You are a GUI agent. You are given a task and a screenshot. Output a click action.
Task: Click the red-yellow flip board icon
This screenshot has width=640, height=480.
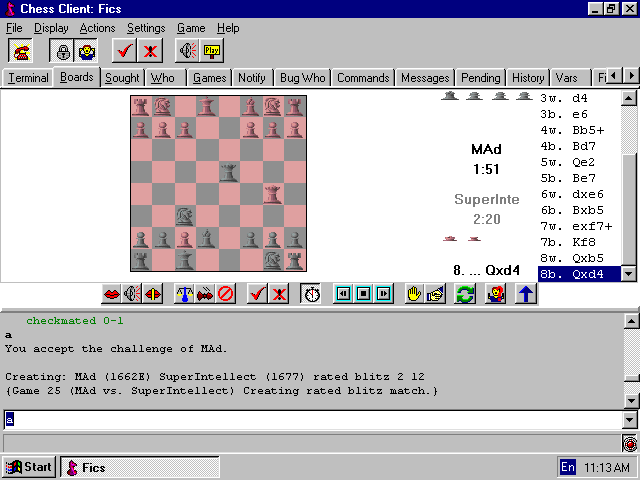click(x=153, y=294)
